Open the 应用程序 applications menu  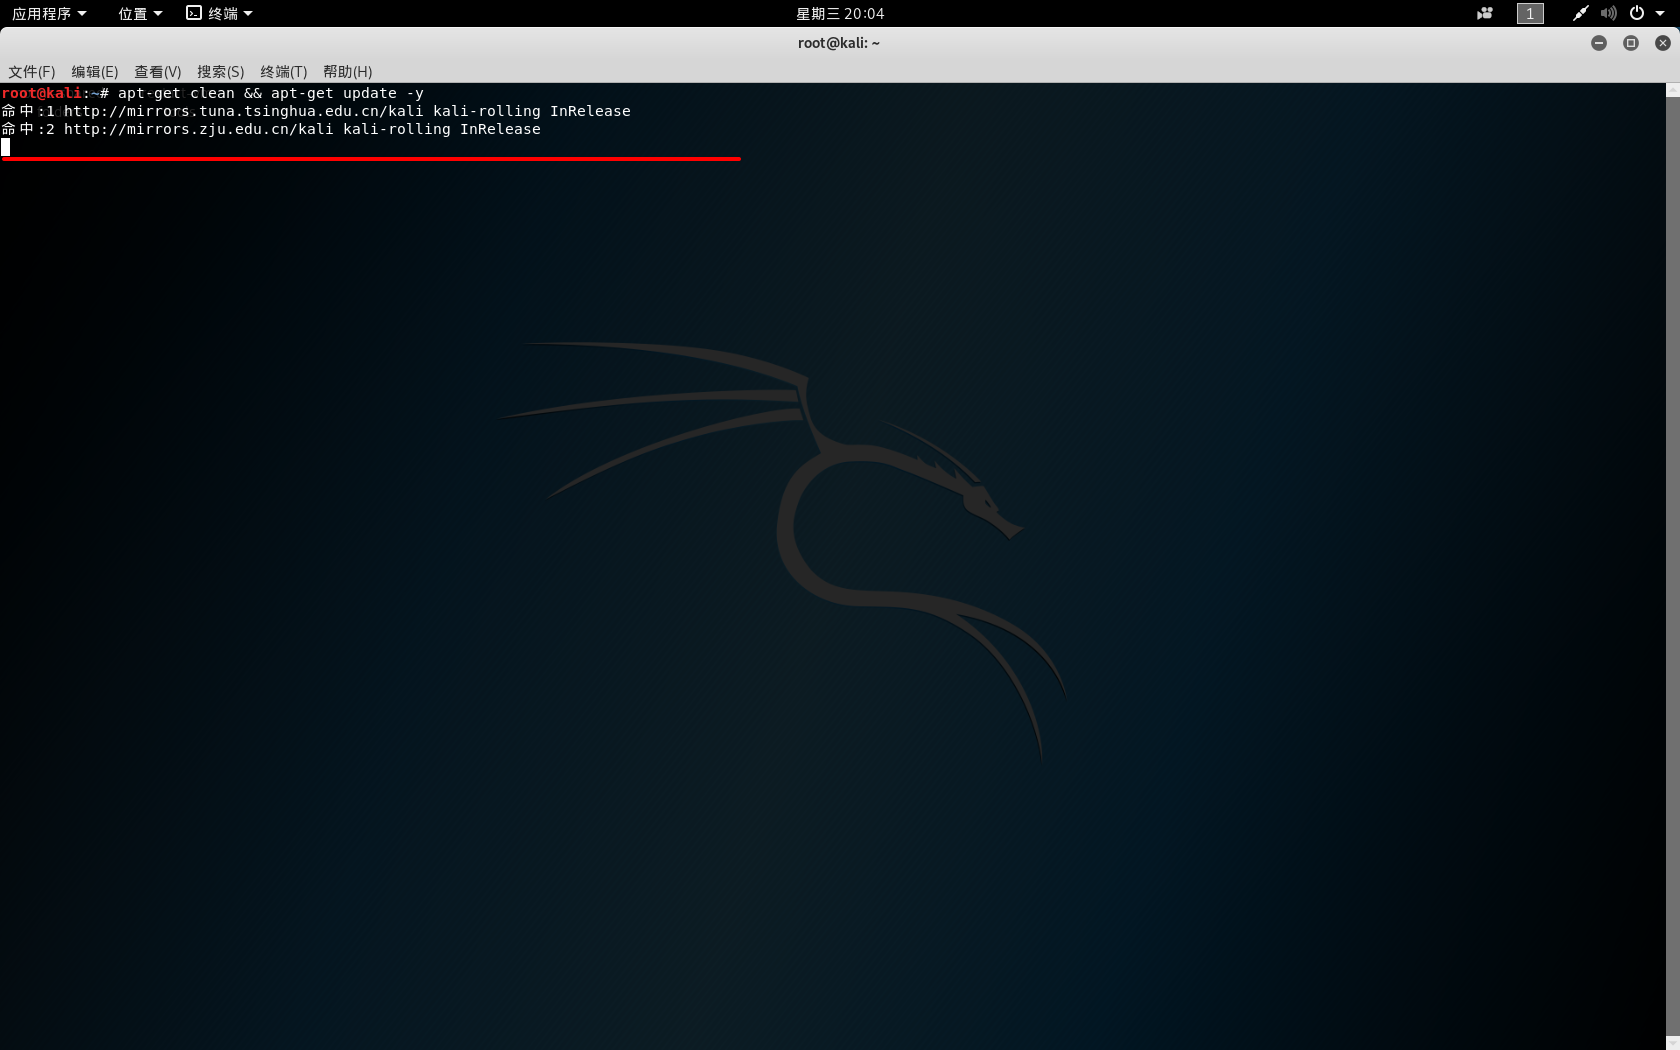pos(49,13)
